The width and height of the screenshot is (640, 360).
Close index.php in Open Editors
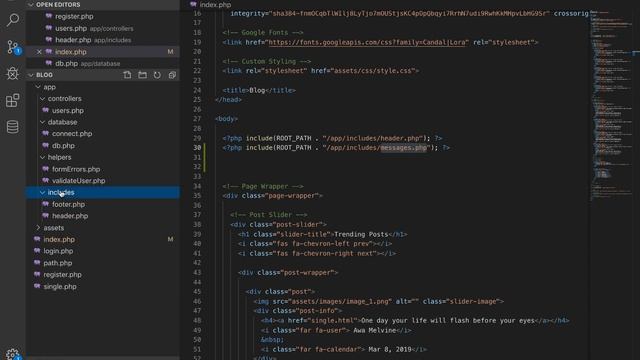[39, 52]
